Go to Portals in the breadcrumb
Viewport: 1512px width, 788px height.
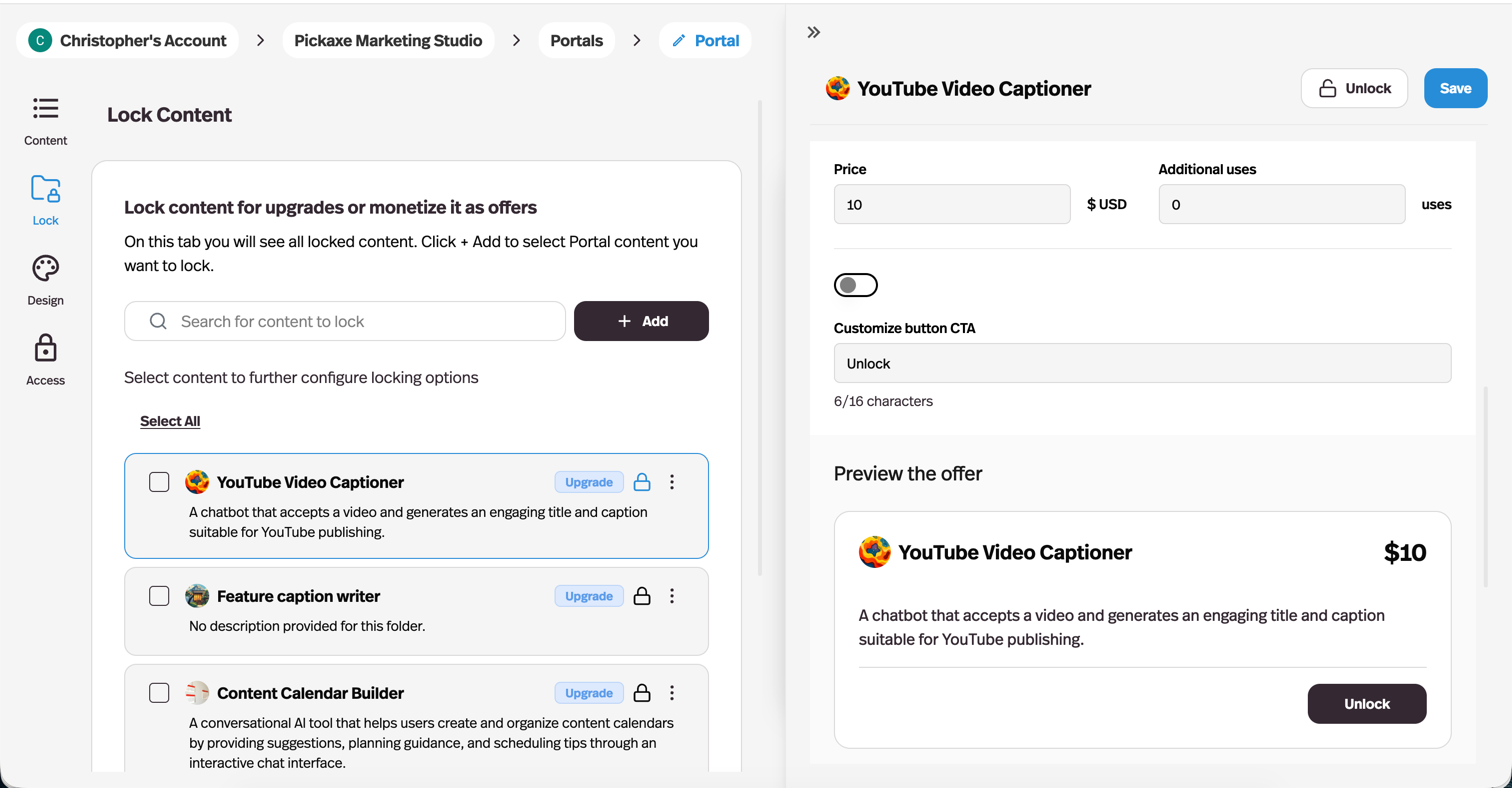pos(577,41)
